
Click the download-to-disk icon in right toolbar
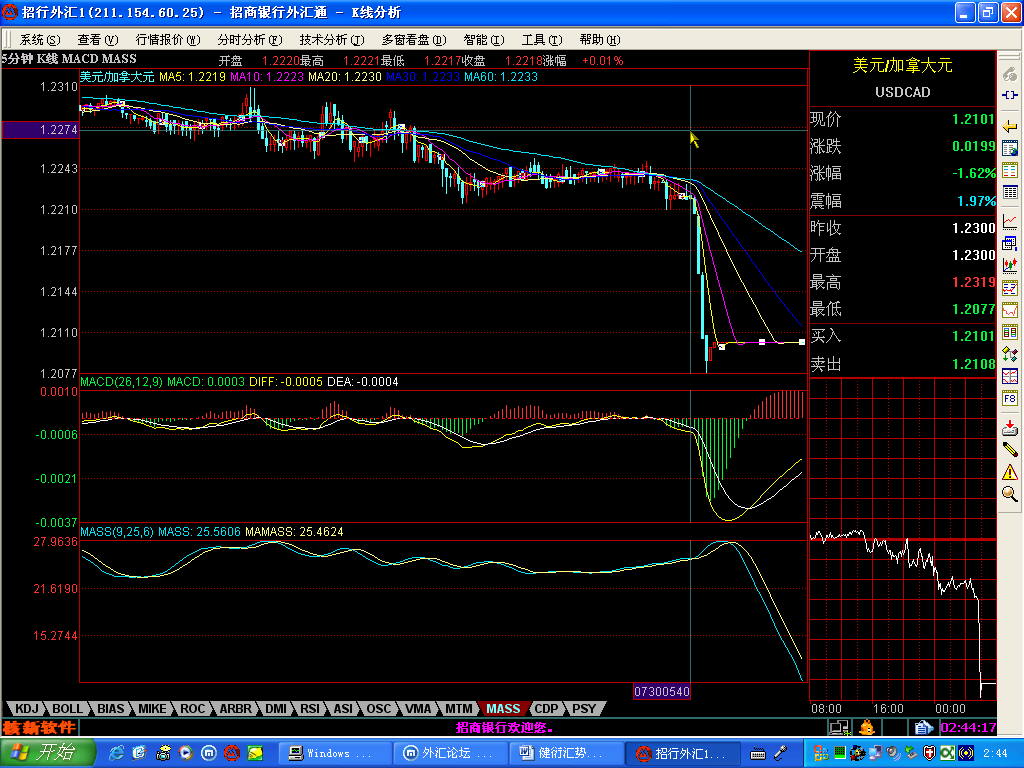click(1010, 427)
